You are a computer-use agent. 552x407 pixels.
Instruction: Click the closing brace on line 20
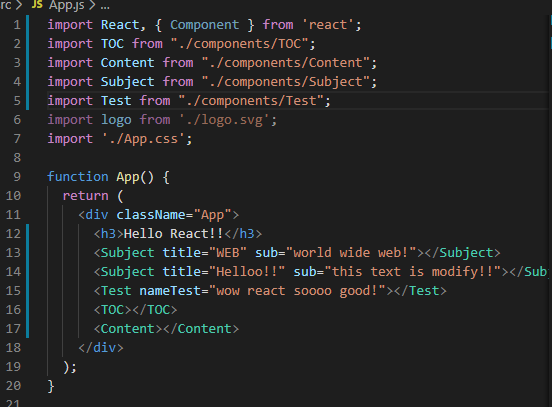[51, 386]
